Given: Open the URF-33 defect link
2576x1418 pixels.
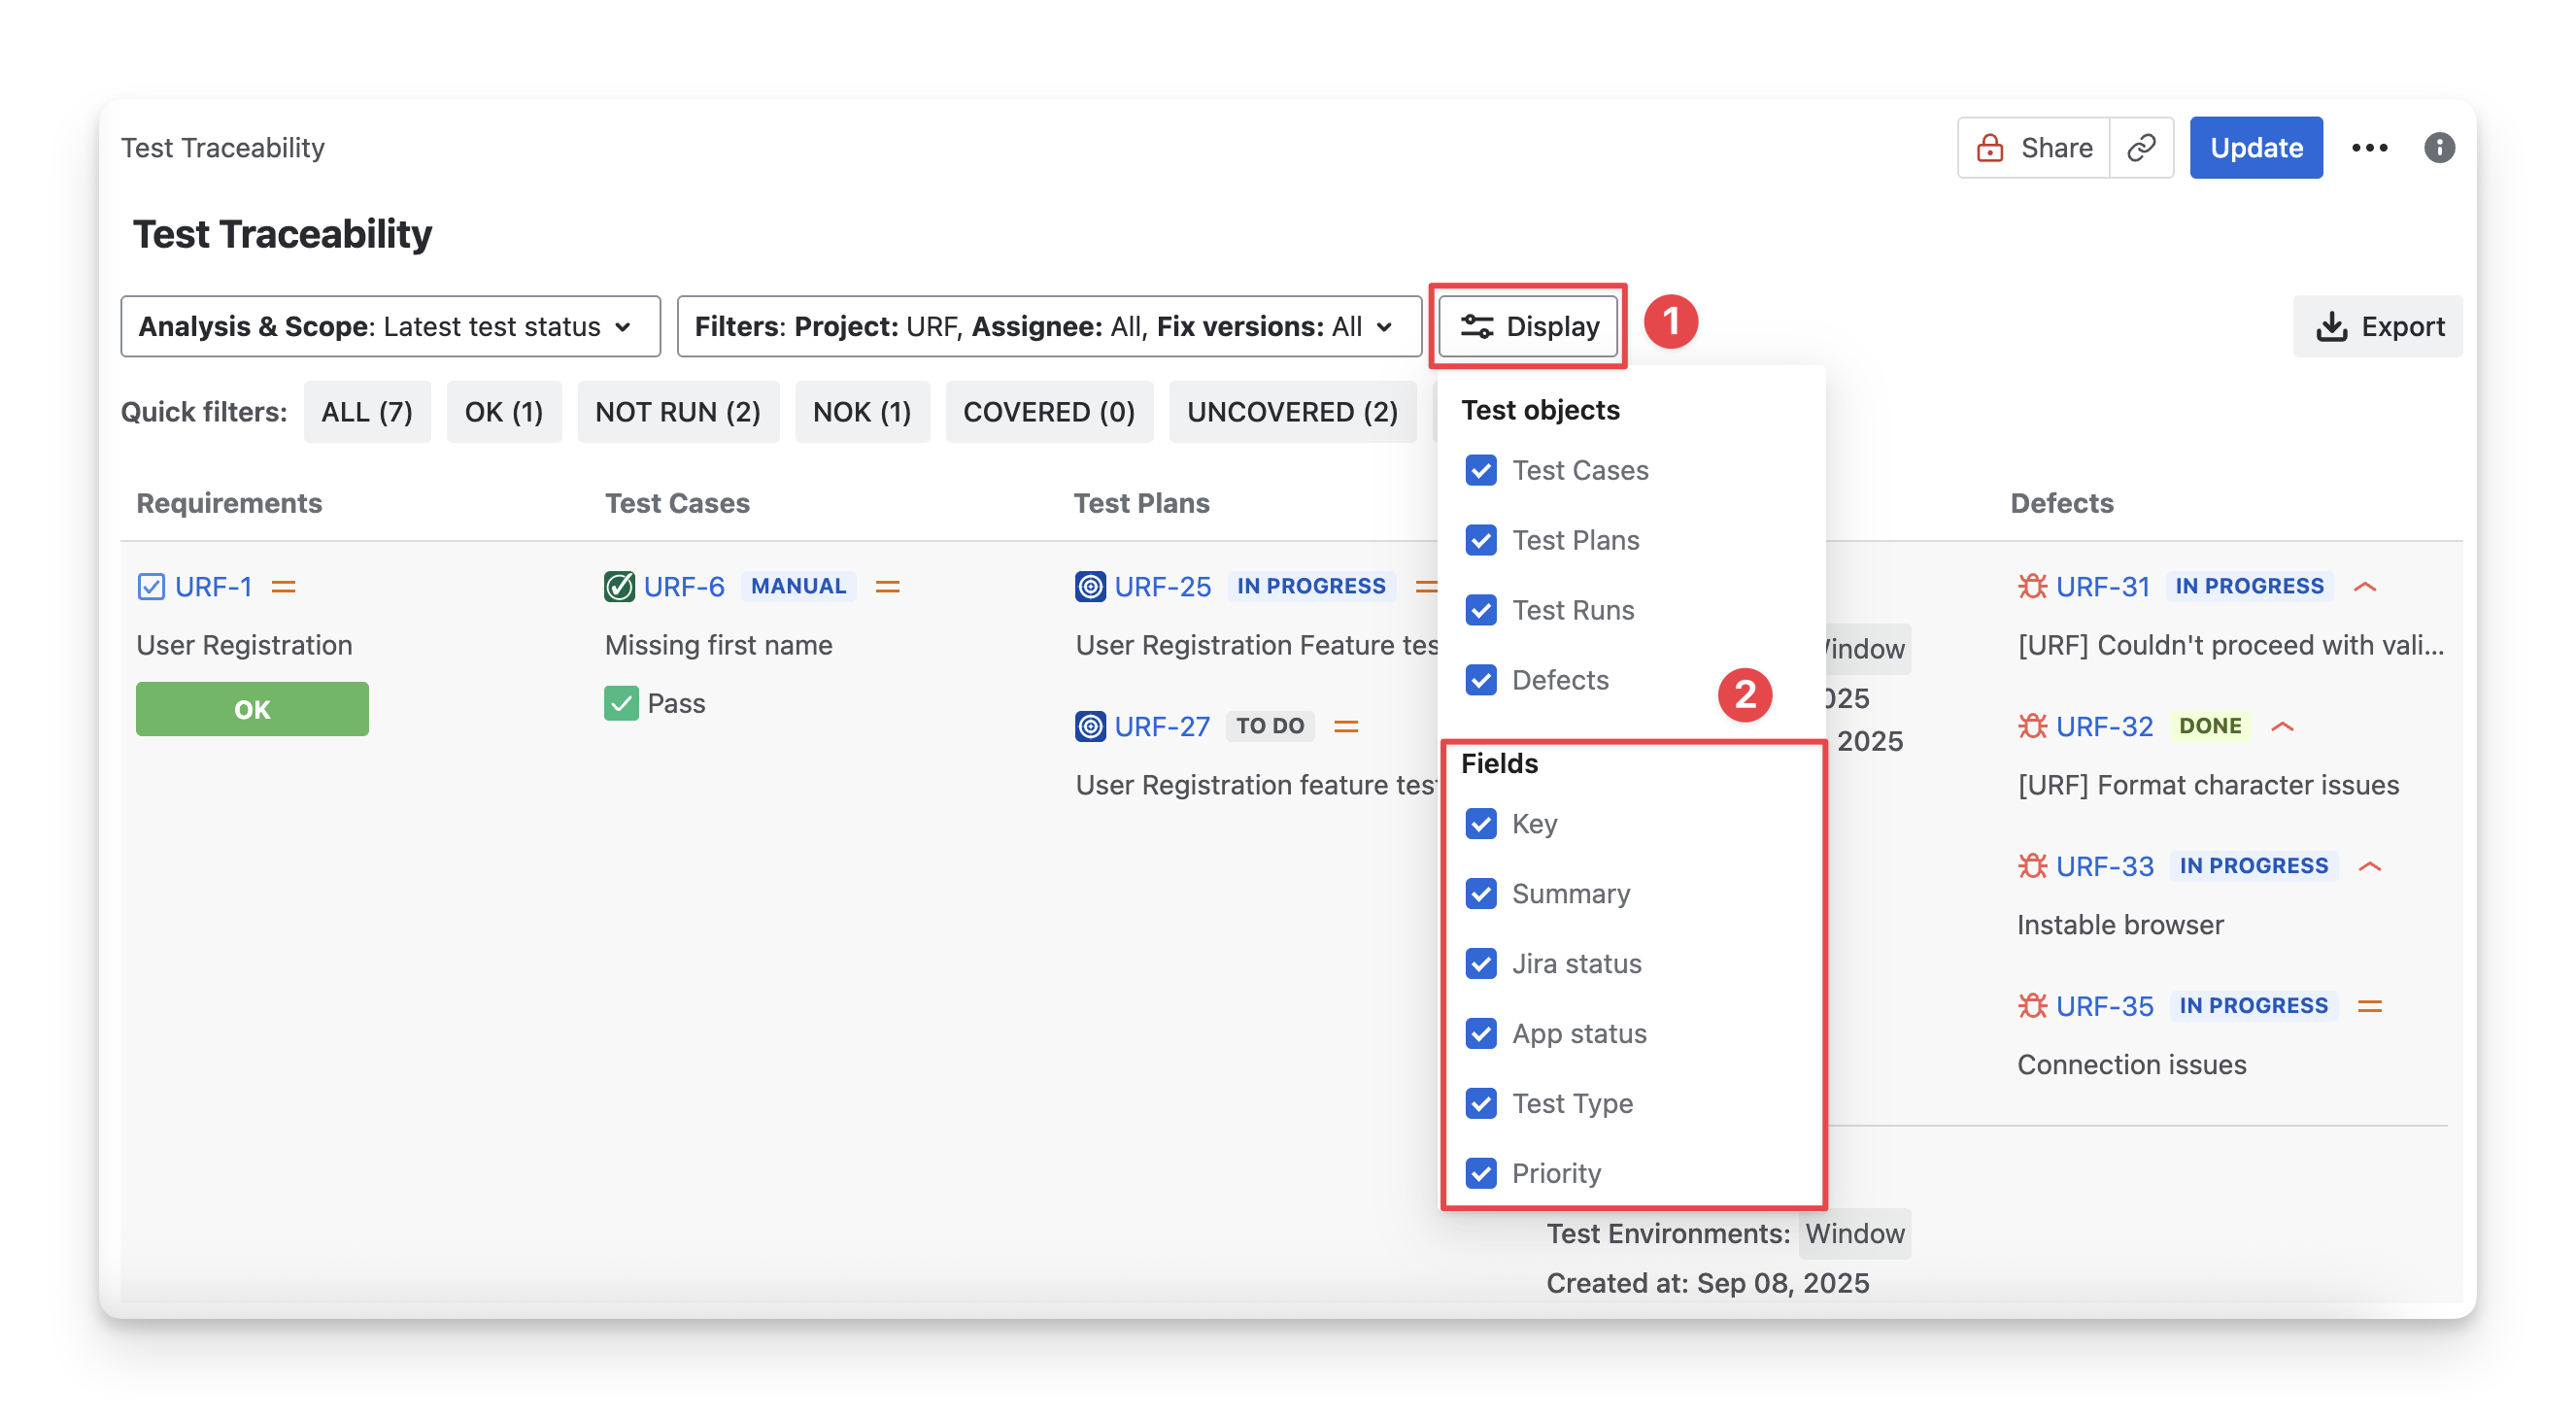Looking at the screenshot, I should (x=2104, y=866).
